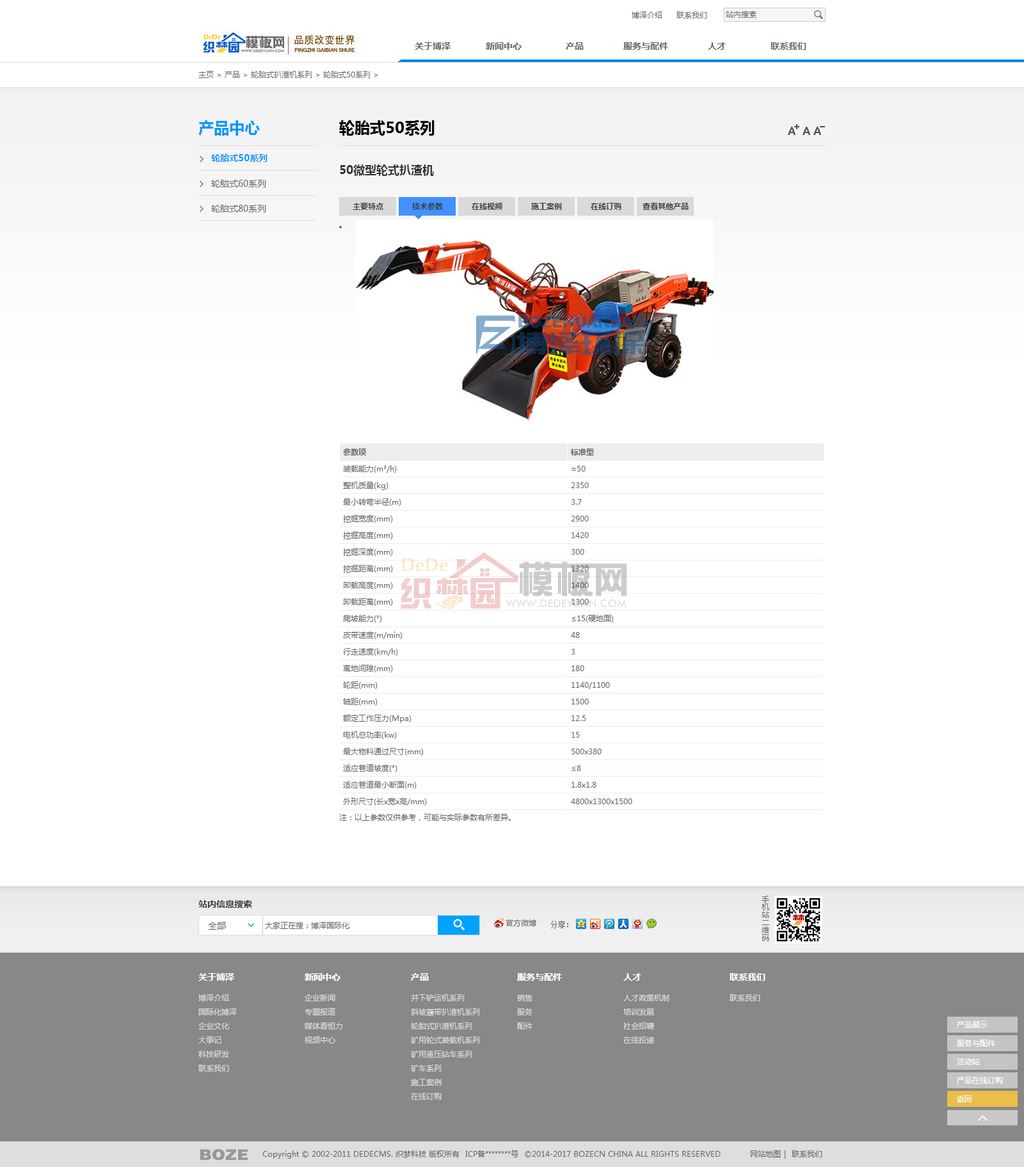Click the scroll-to-top up arrow button
Image resolution: width=1024 pixels, height=1167 pixels.
[981, 1118]
